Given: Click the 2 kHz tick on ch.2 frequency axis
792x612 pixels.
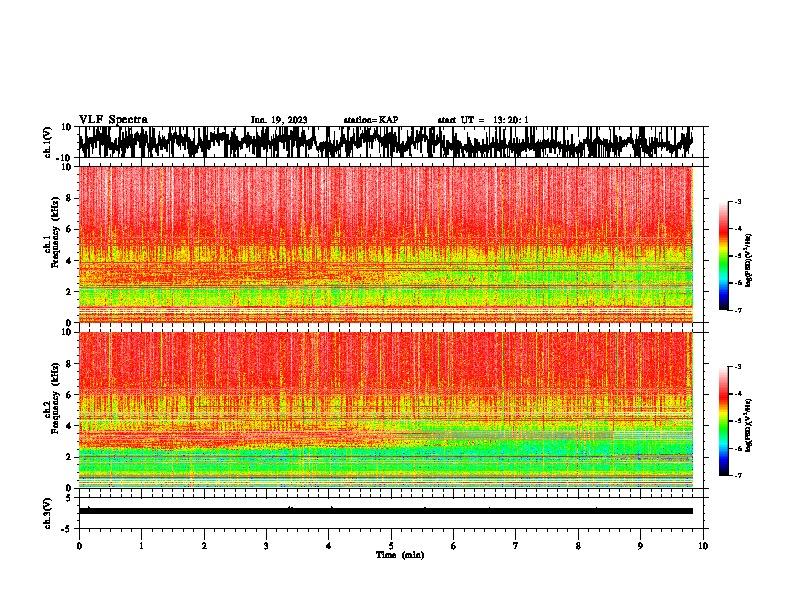Looking at the screenshot, I should 69,457.
